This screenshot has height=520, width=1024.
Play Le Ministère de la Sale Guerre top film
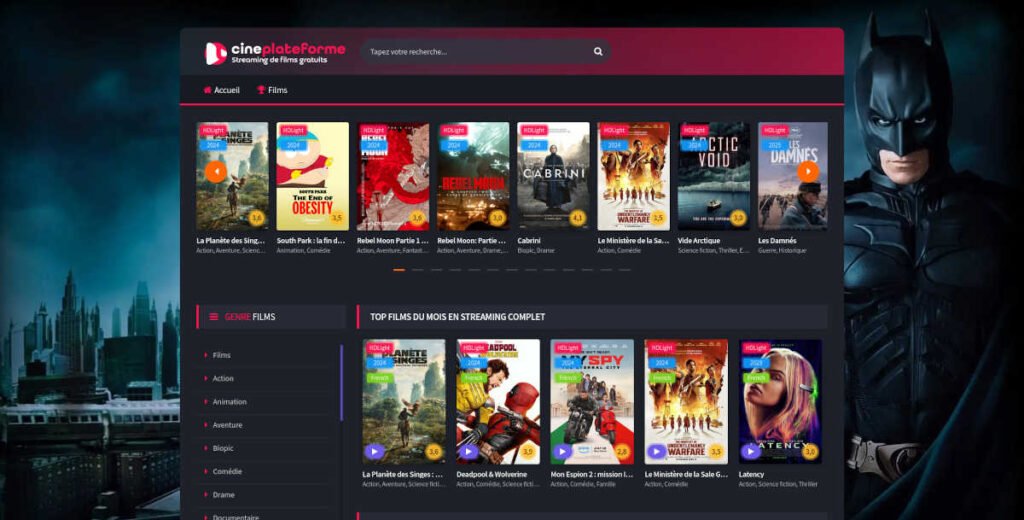point(656,451)
